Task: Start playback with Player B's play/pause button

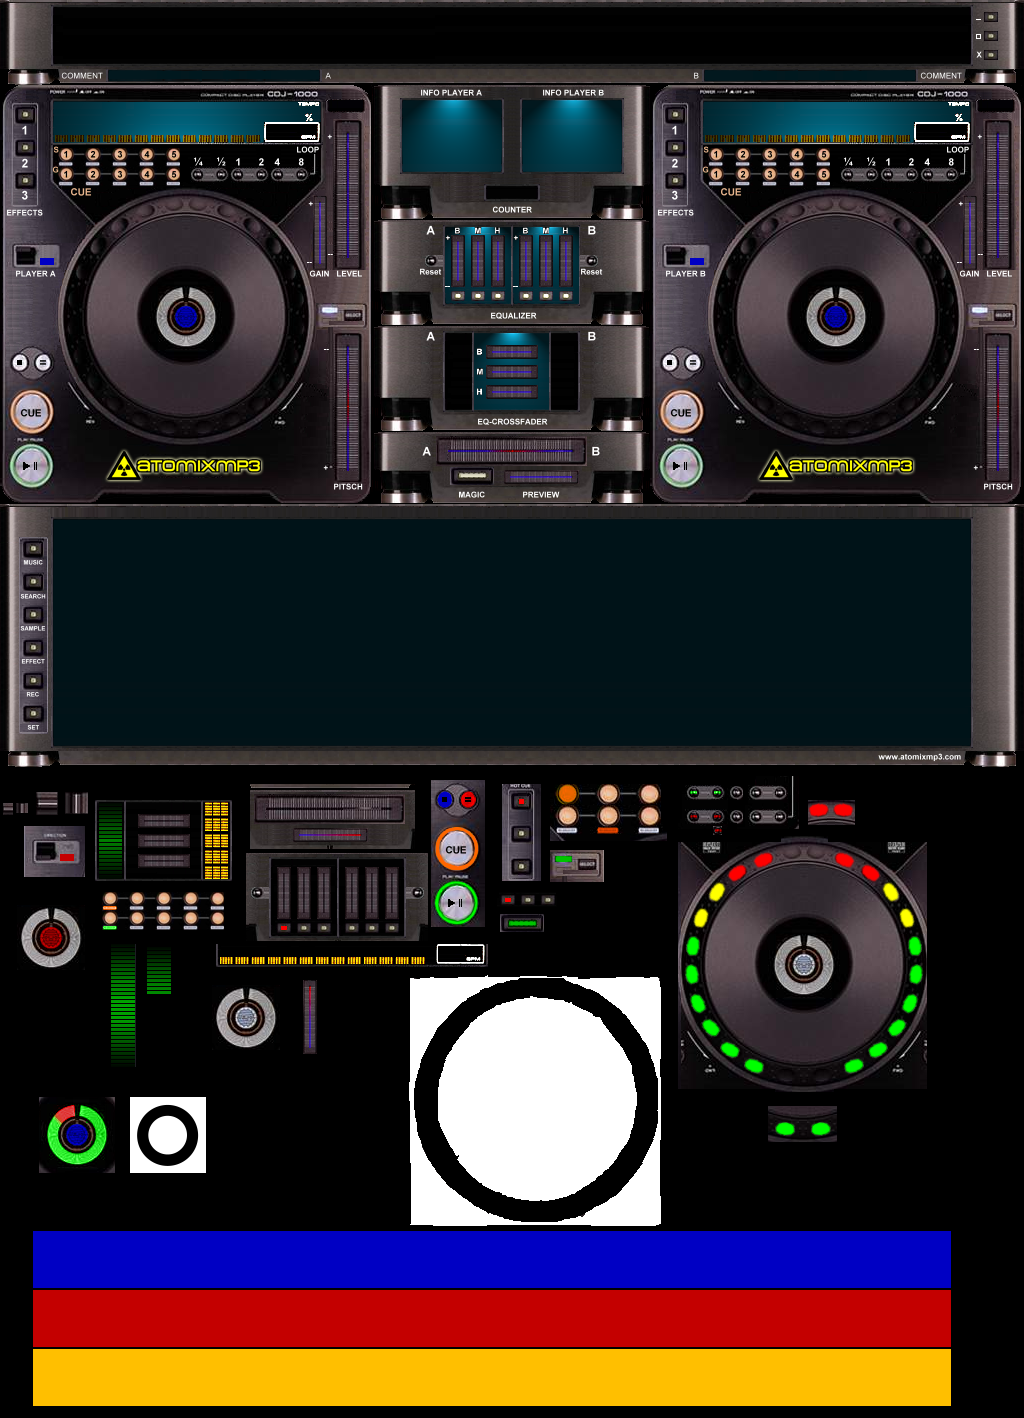Action: [x=681, y=466]
